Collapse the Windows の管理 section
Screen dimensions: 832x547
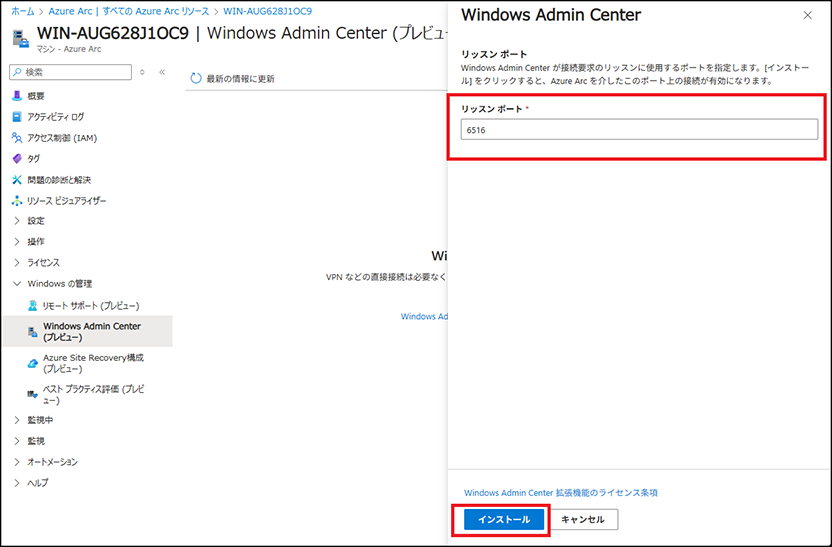17,284
